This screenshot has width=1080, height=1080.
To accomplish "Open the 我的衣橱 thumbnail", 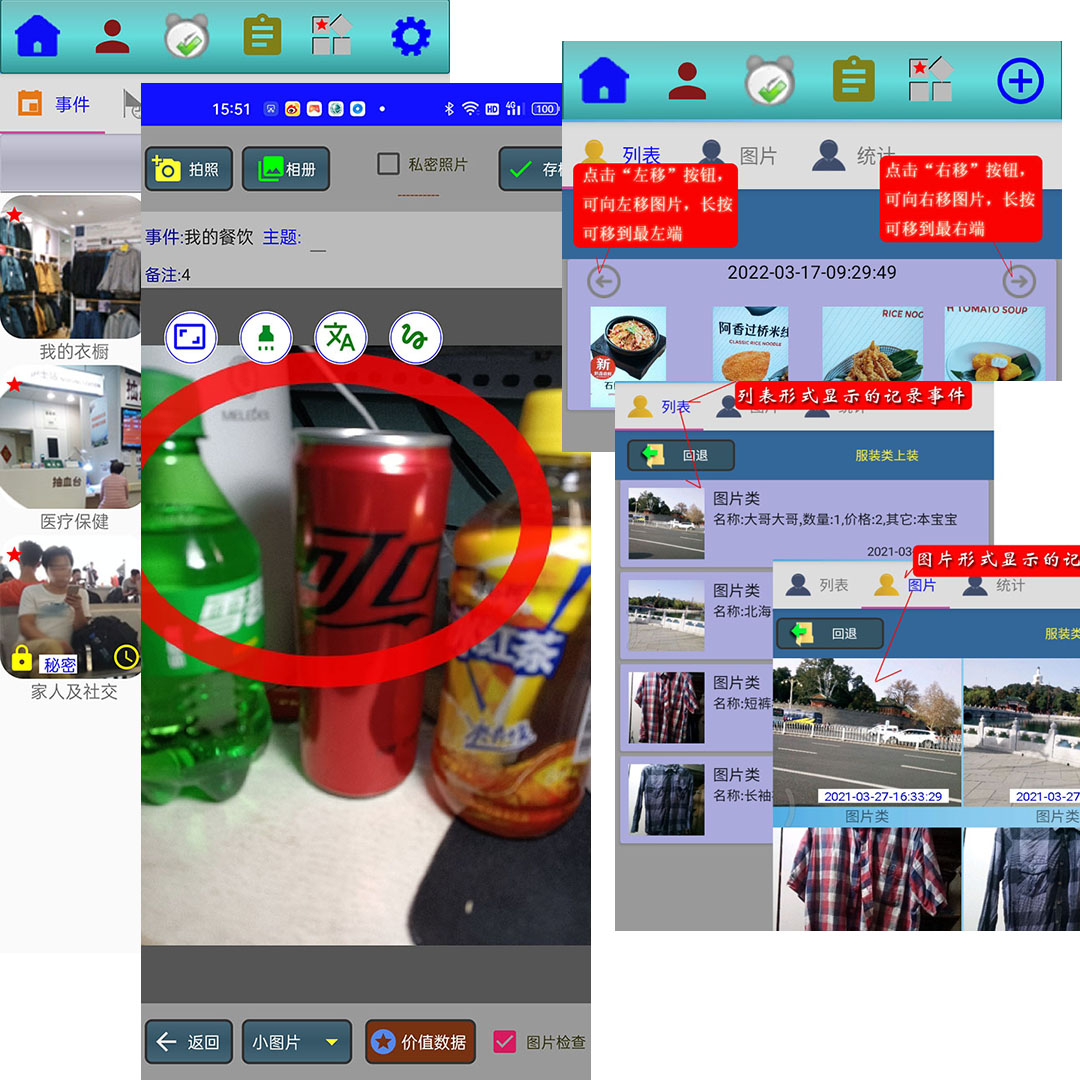I will click(72, 268).
